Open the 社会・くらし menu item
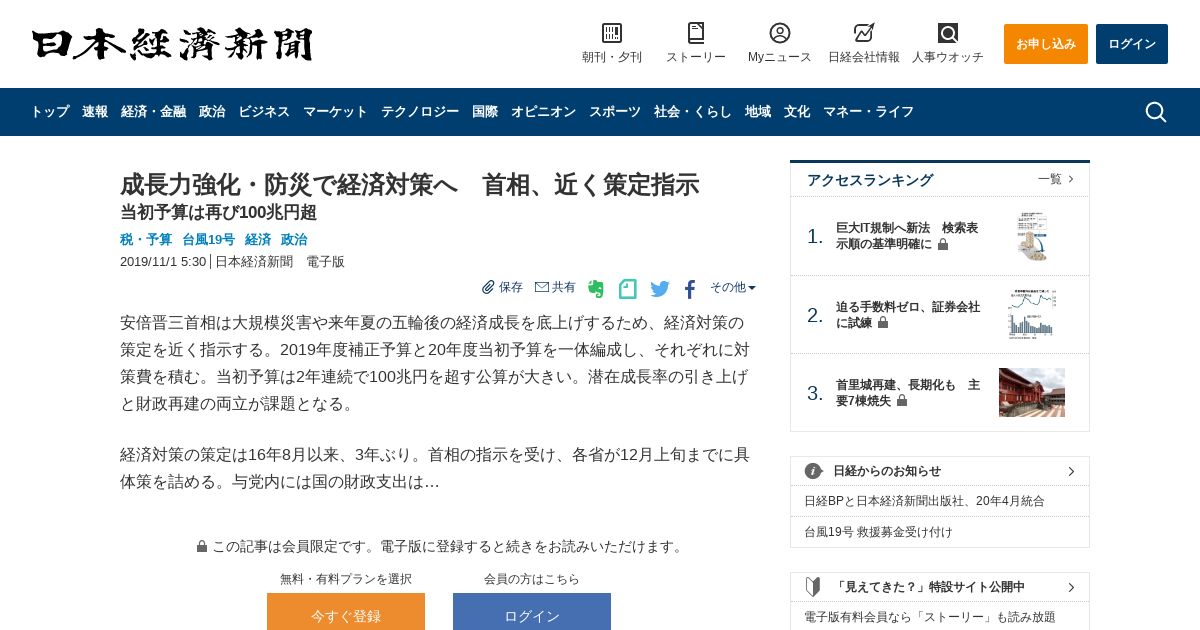Image resolution: width=1200 pixels, height=630 pixels. click(x=693, y=112)
